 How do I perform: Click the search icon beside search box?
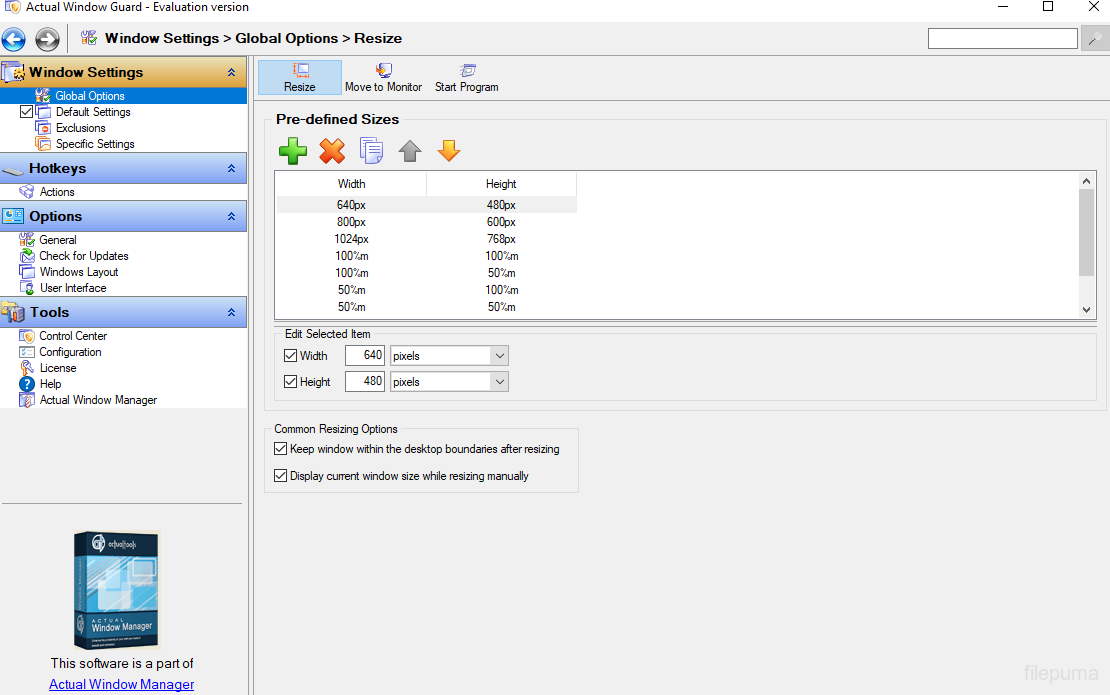tap(1095, 39)
